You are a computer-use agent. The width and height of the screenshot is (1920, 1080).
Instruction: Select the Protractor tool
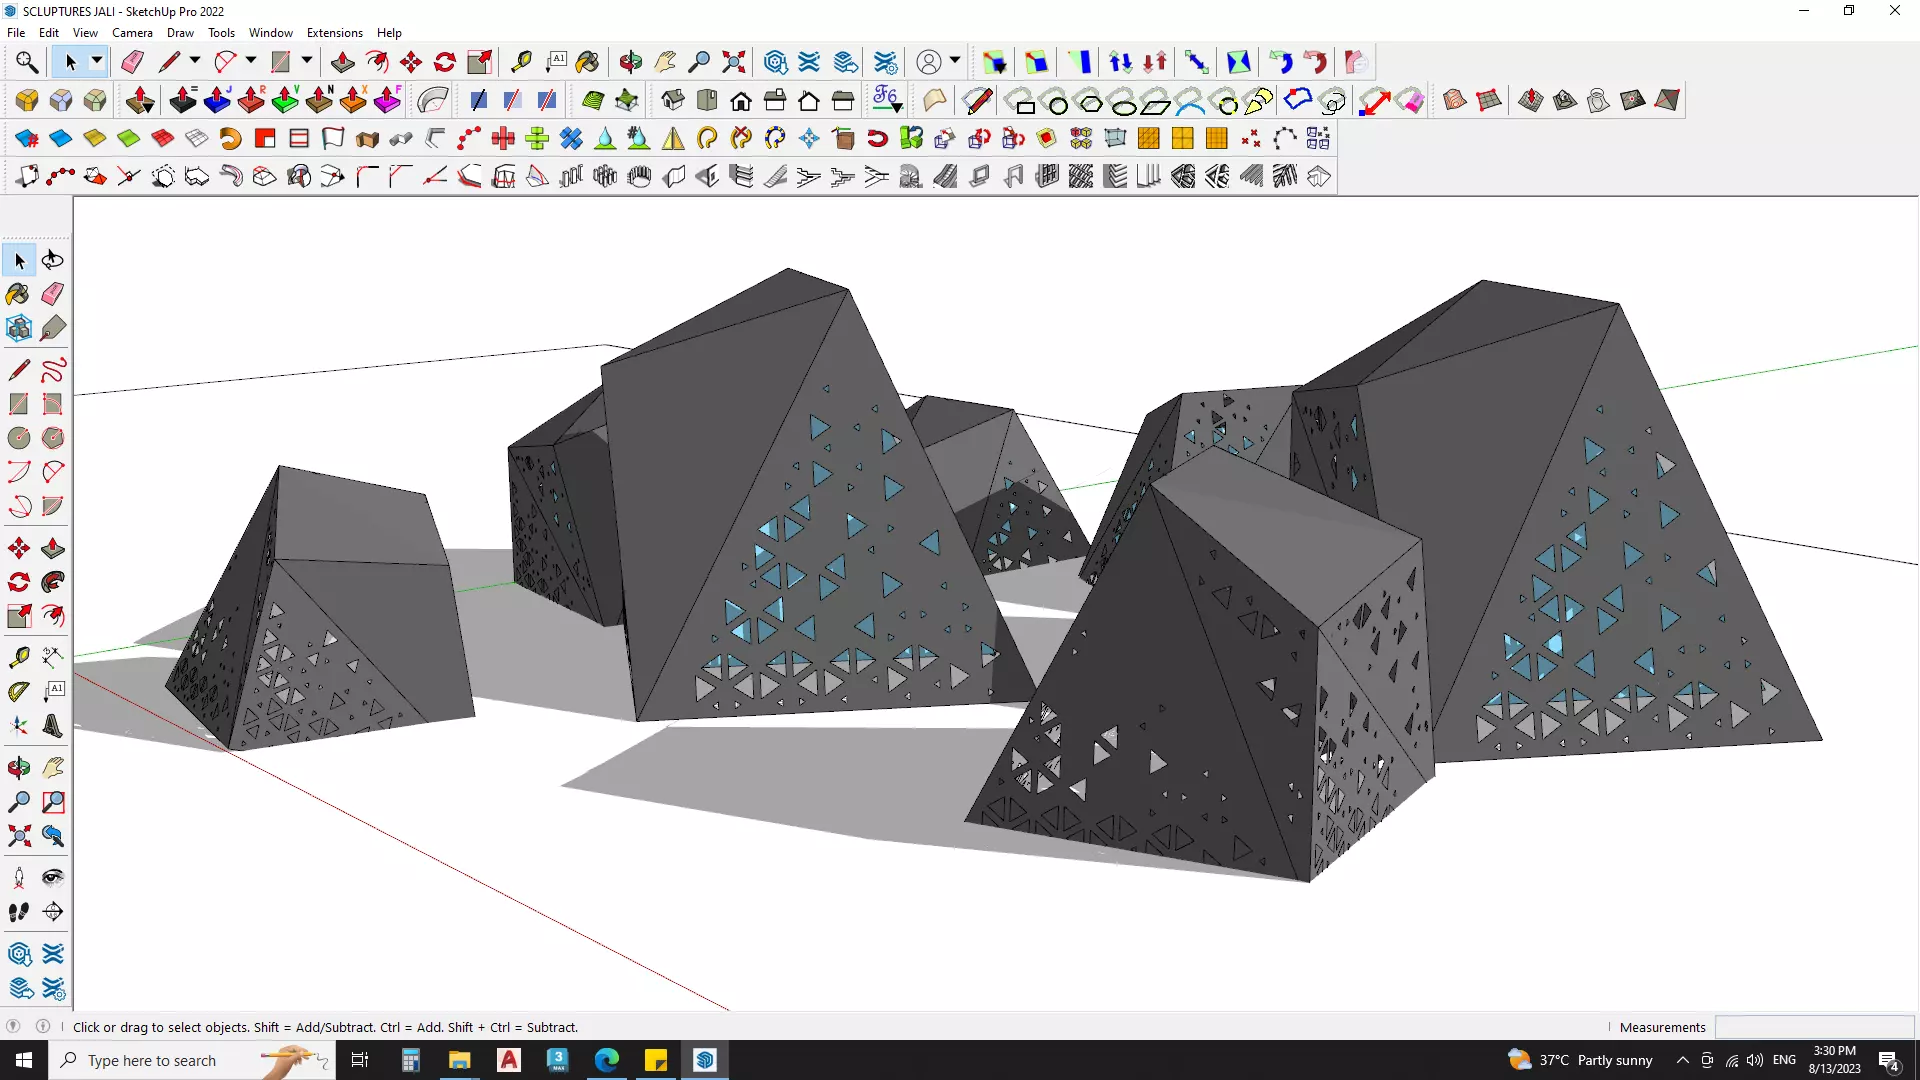click(x=19, y=691)
